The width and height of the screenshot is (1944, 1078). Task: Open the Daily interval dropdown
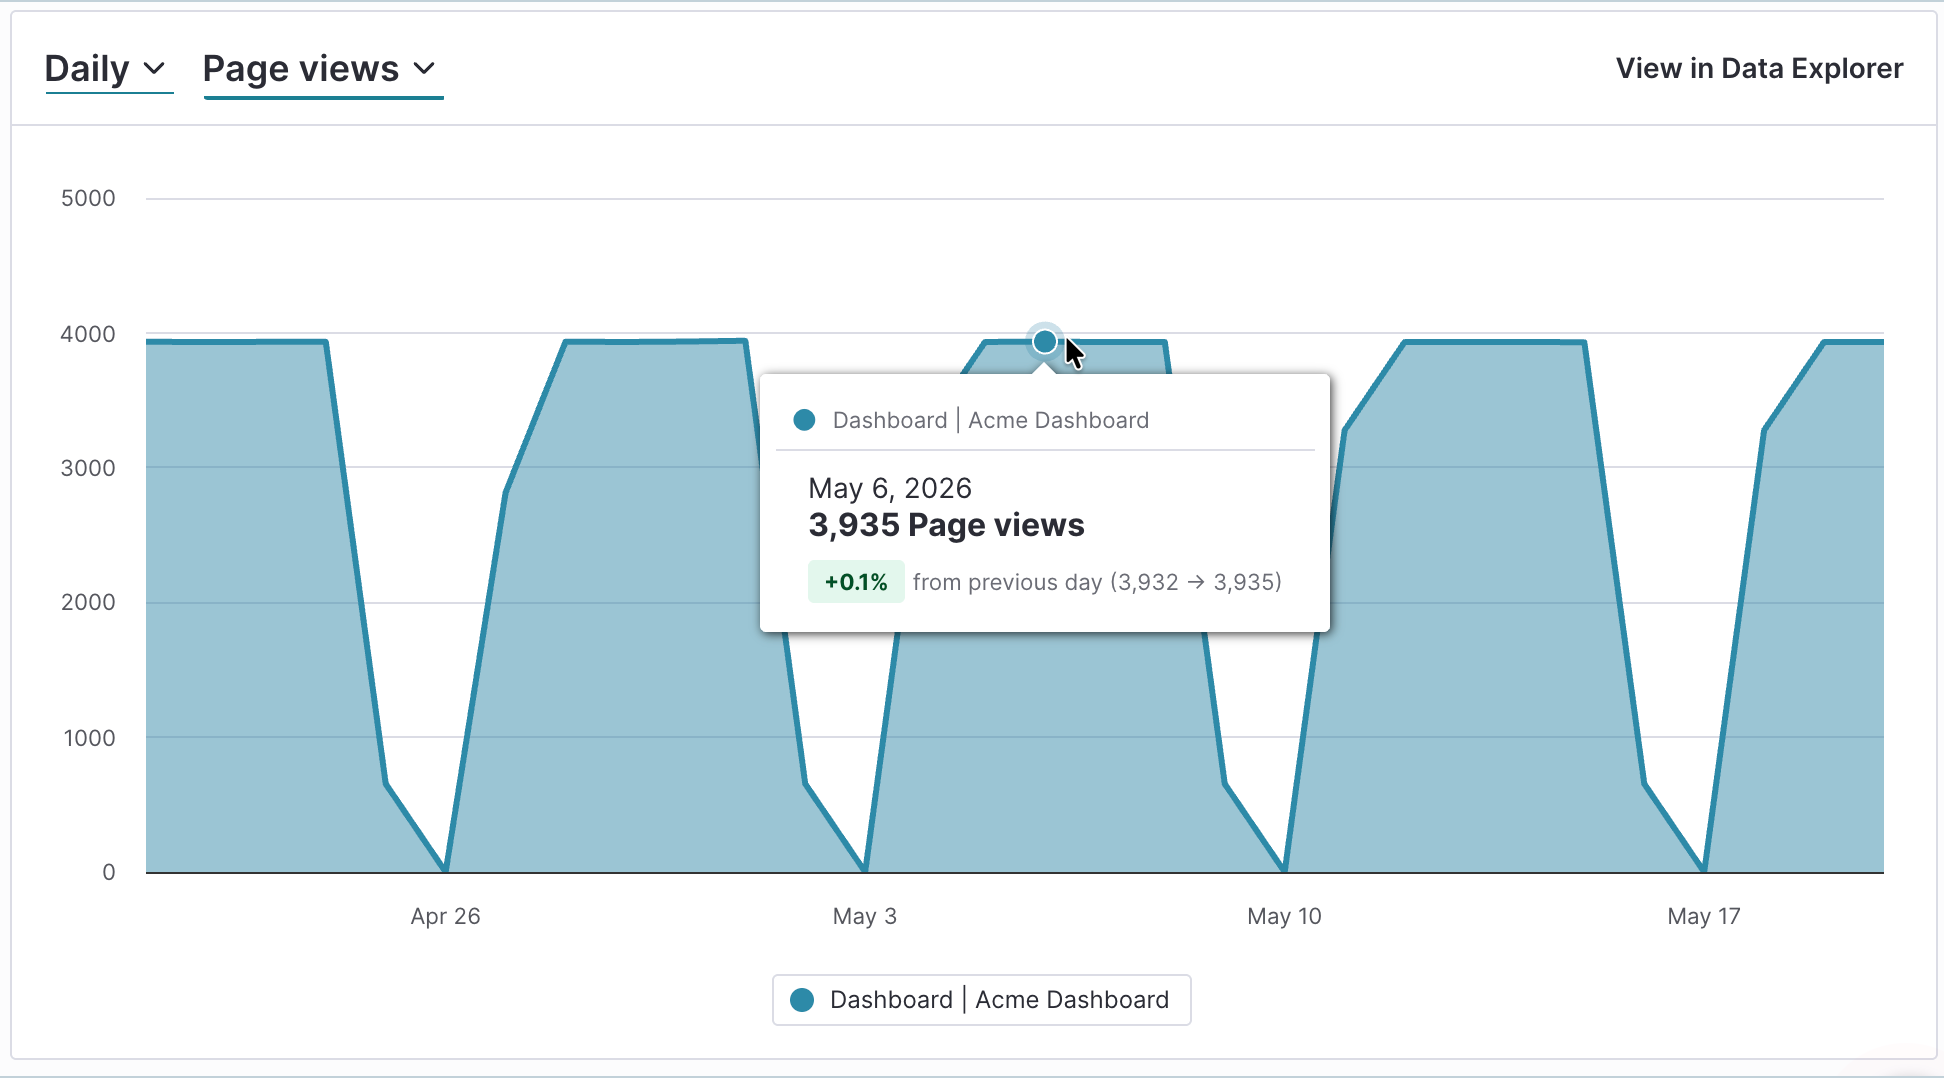108,69
